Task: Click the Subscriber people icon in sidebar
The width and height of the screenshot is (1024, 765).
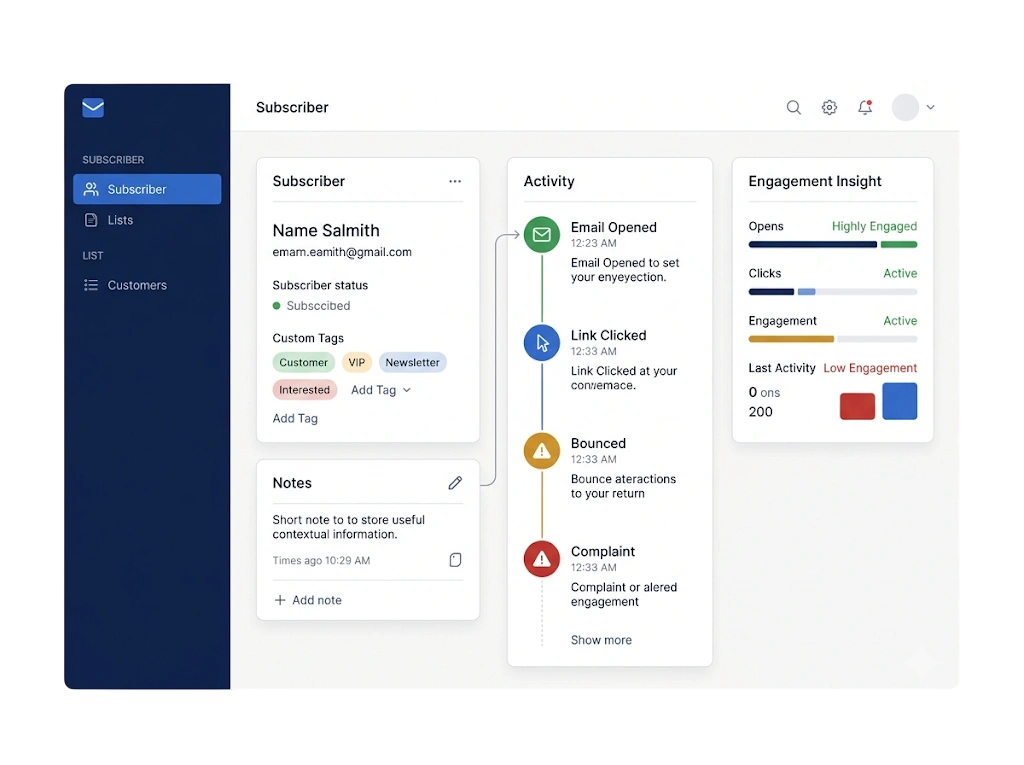Action: tap(91, 189)
